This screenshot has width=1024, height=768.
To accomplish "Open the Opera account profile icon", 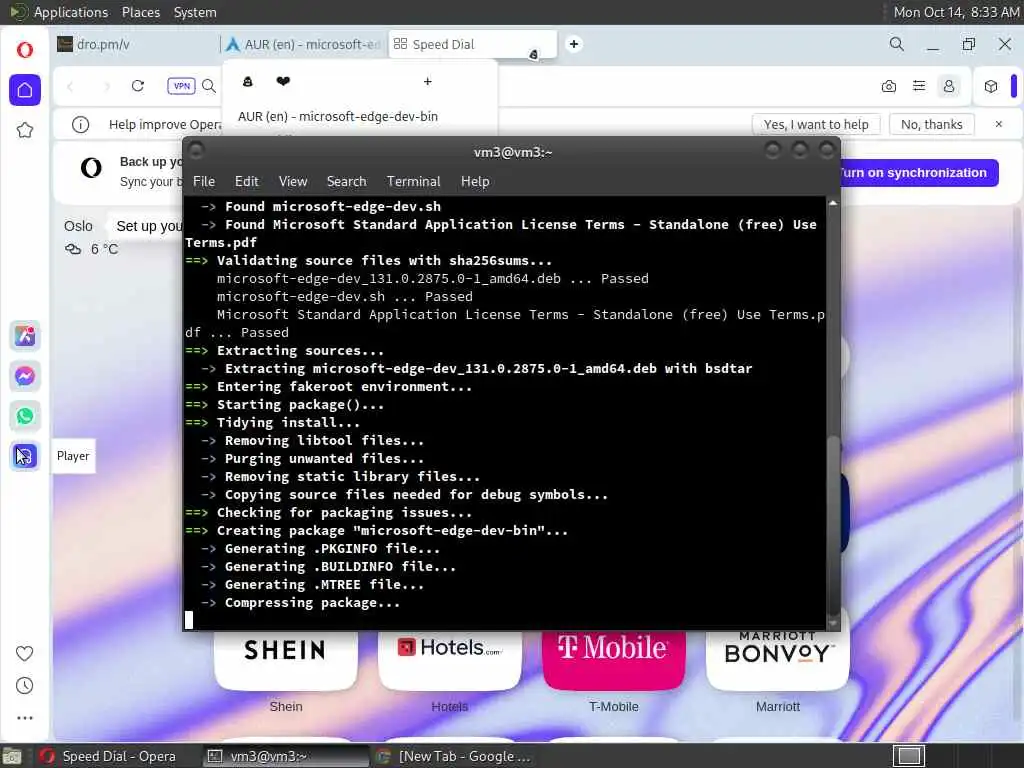I will (949, 86).
